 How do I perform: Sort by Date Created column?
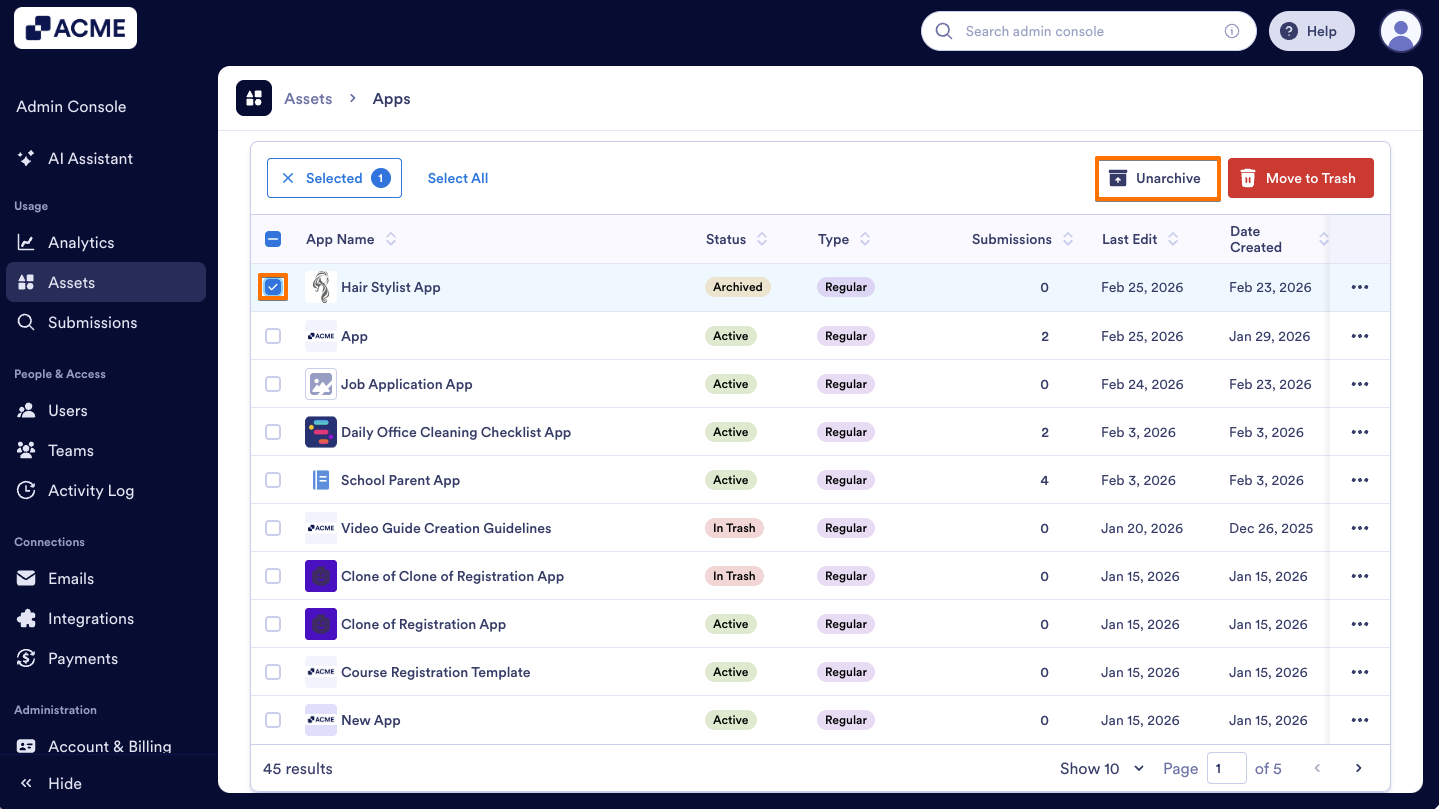coord(1323,239)
